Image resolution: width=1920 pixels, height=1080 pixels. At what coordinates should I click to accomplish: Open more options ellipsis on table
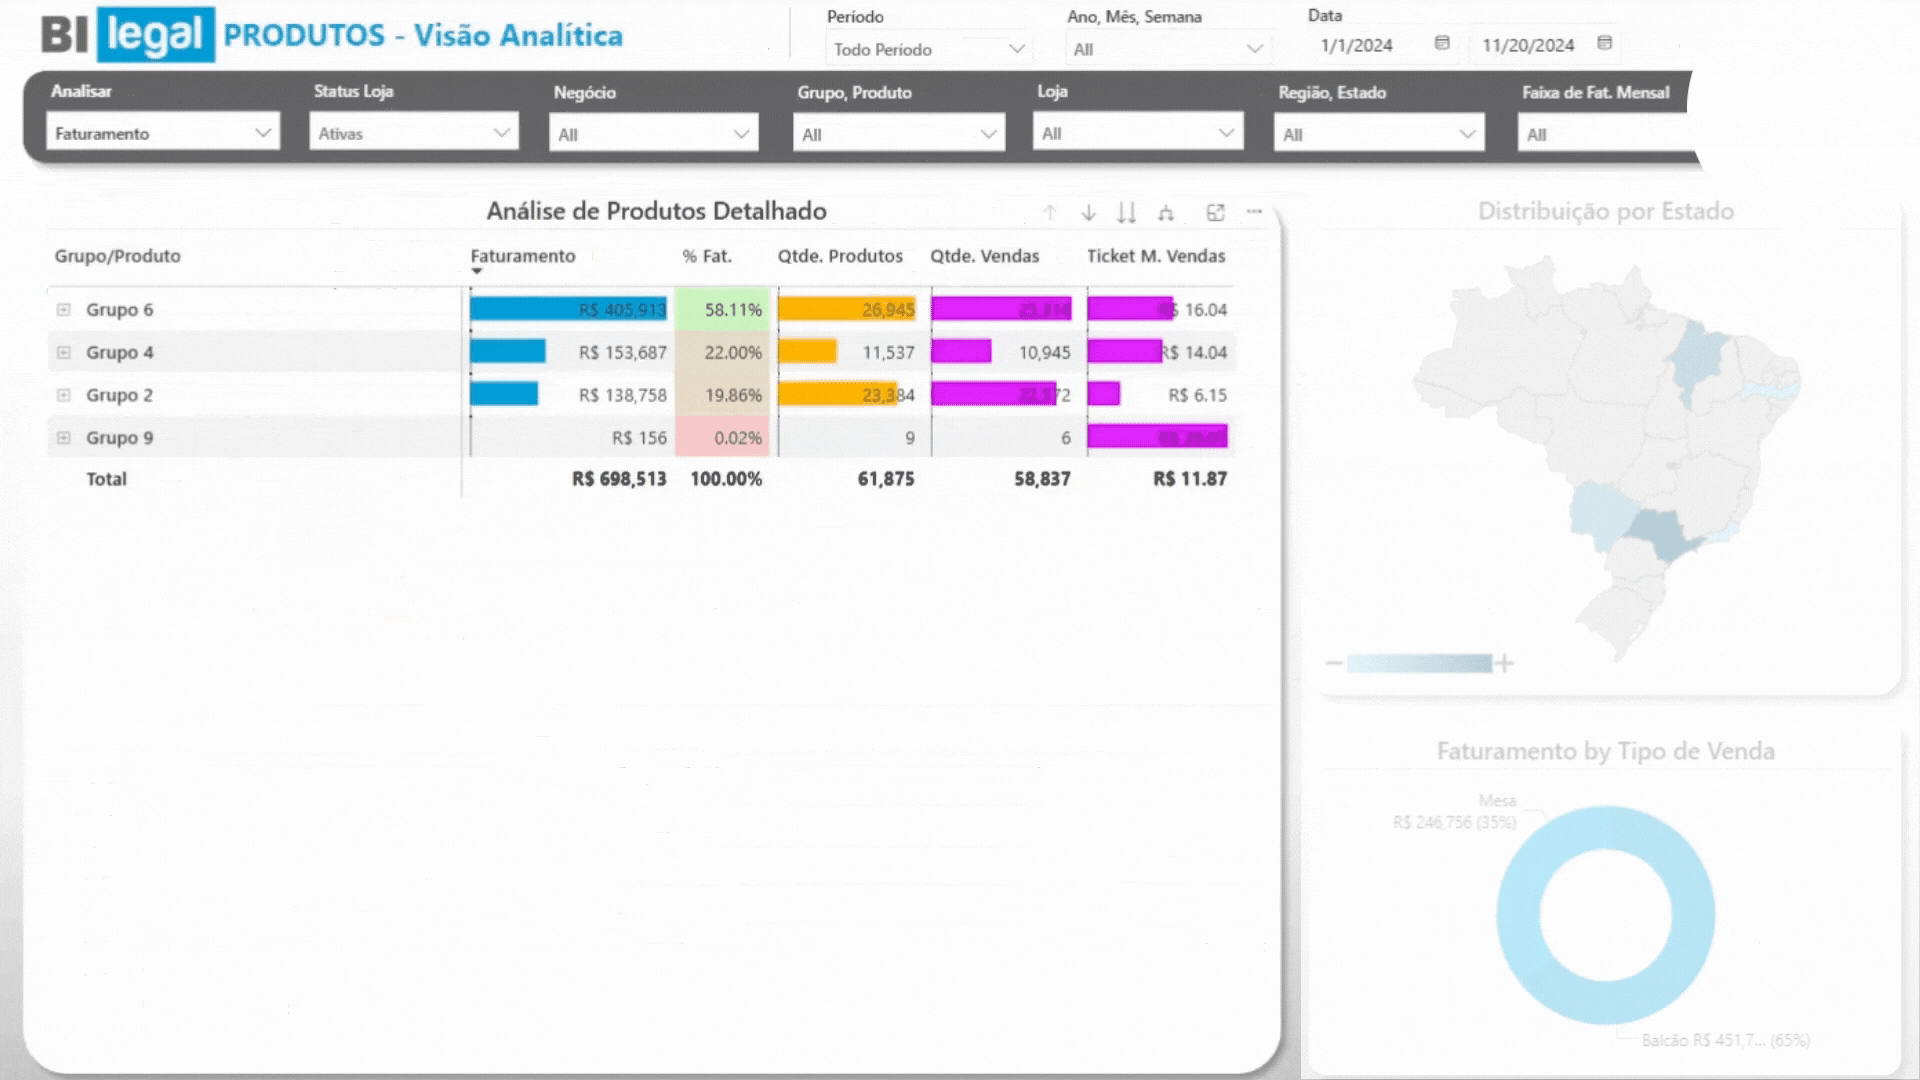tap(1254, 212)
